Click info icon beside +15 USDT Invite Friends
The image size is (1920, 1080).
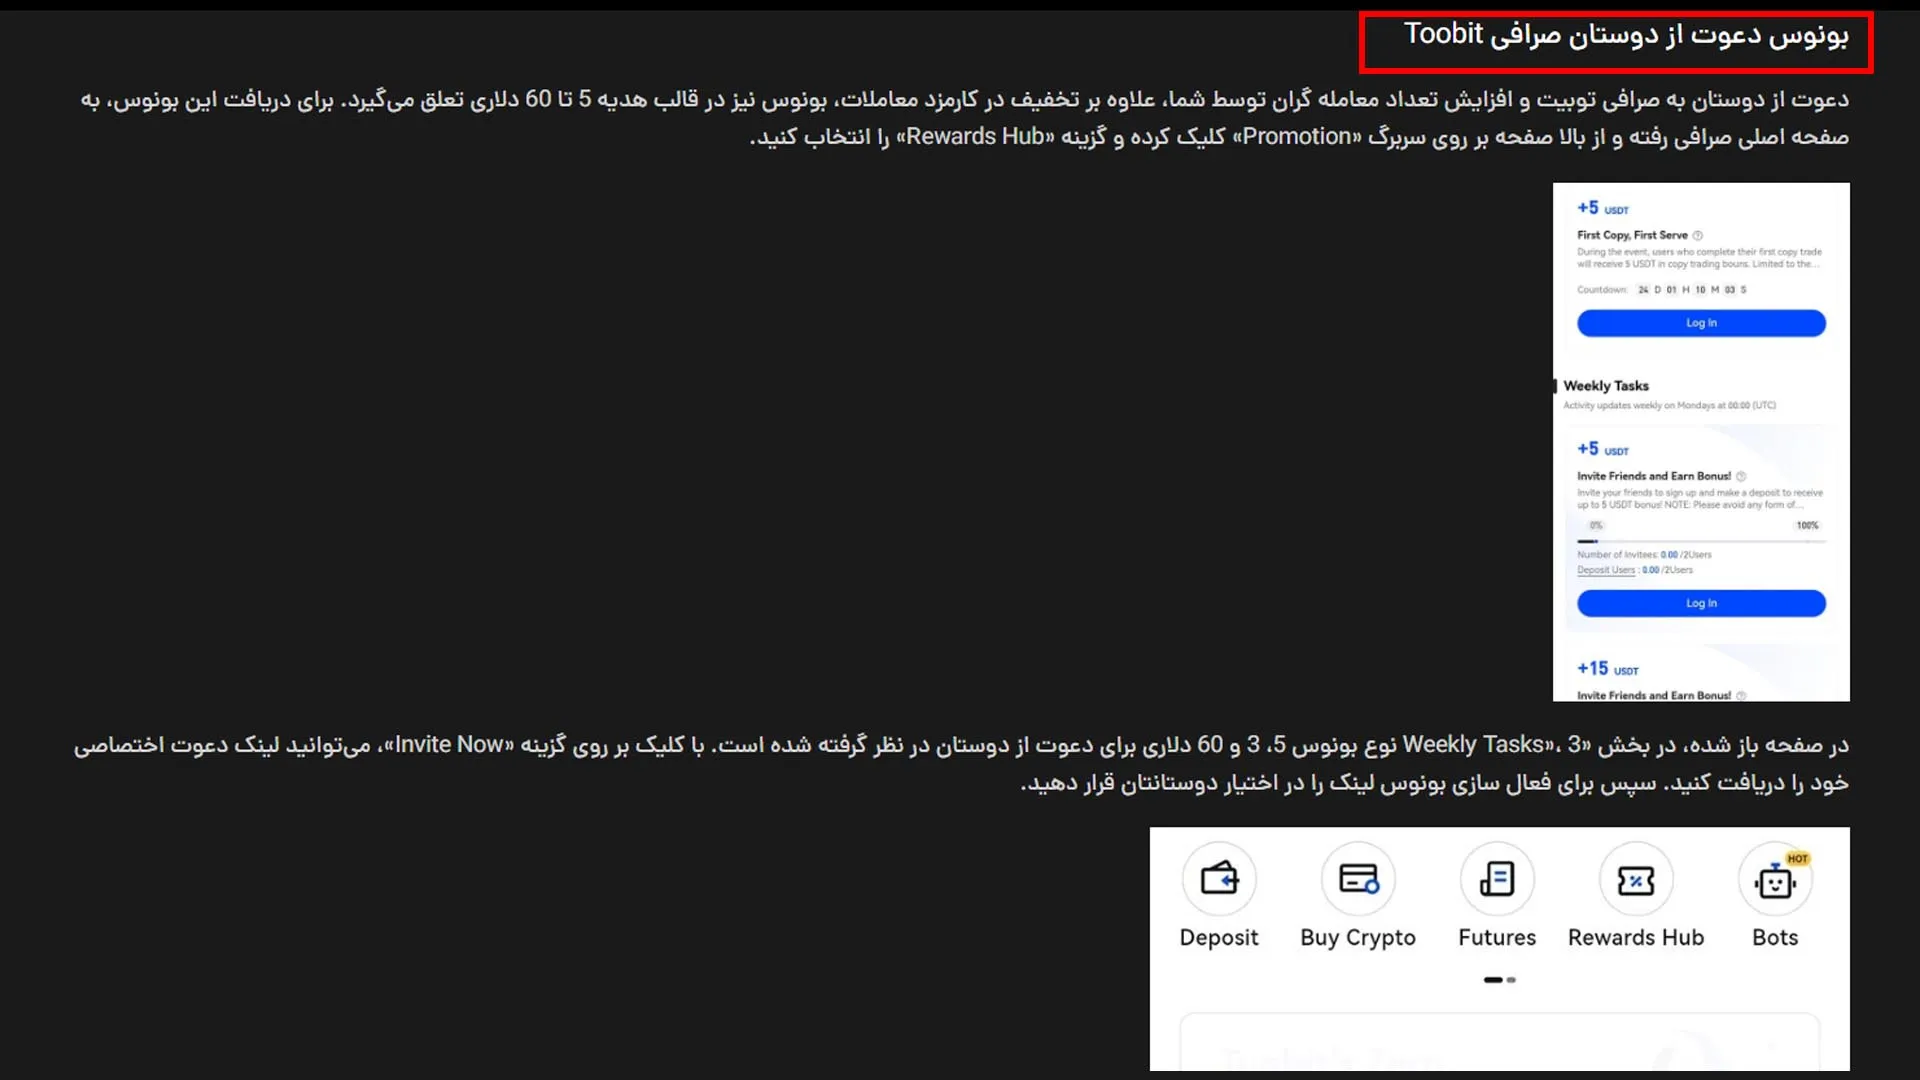point(1741,696)
